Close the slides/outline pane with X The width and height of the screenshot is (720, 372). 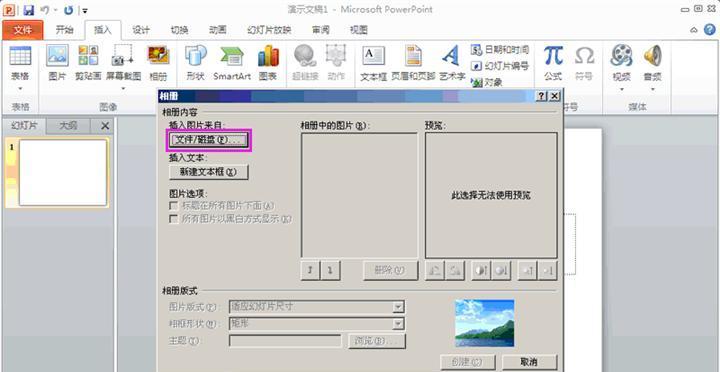[x=105, y=126]
